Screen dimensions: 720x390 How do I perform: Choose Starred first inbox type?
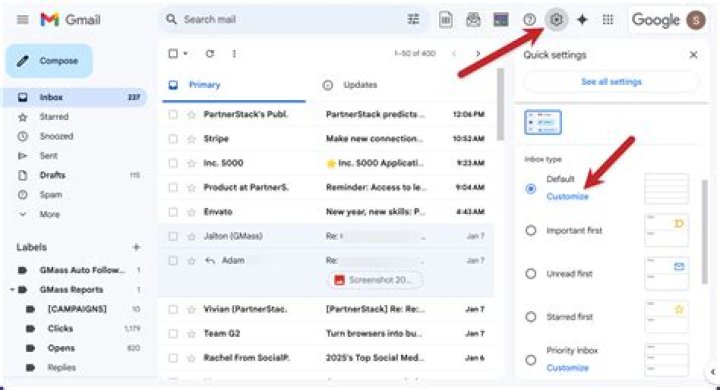coord(531,317)
